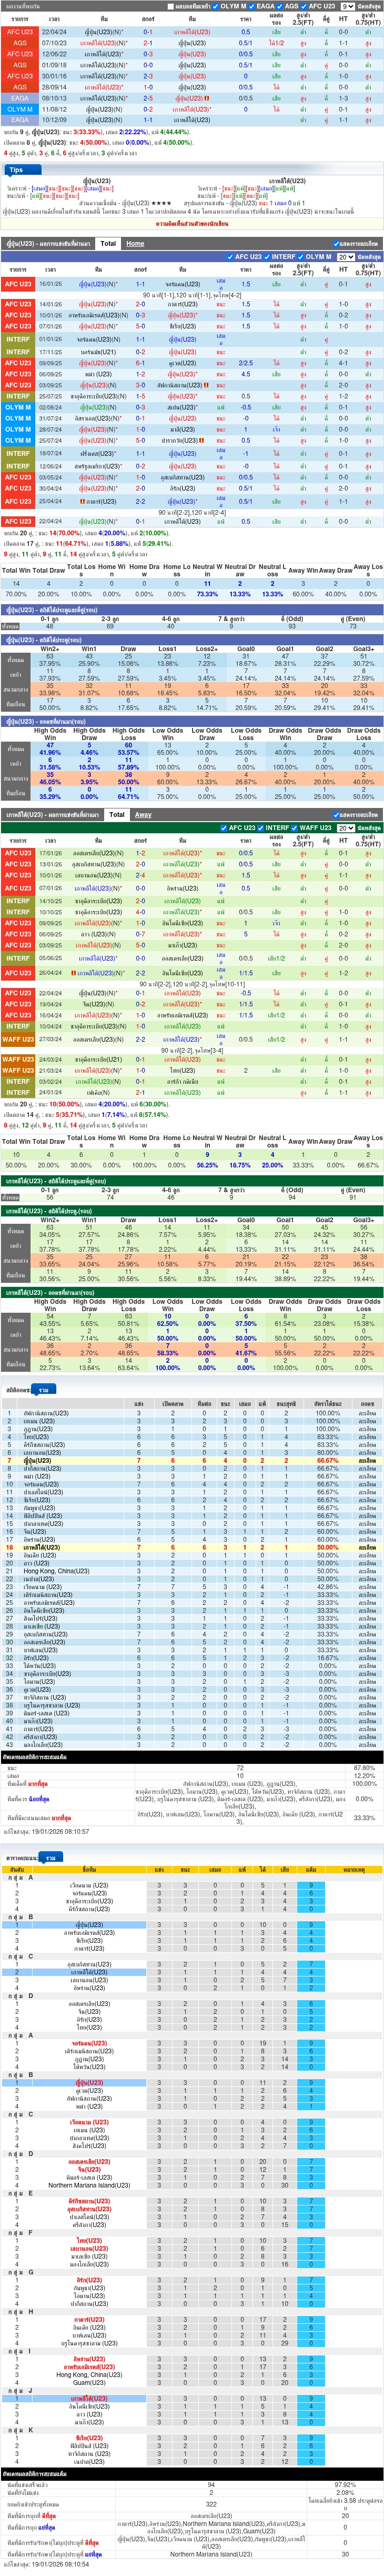Switch to the Away tab for second team

pyautogui.click(x=143, y=814)
